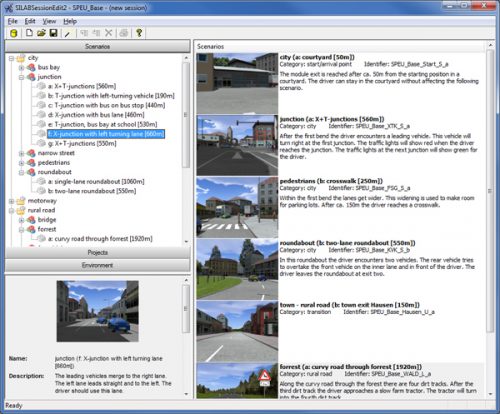Select 'e: T-junction, bus bay at school'
Image resolution: width=500 pixels, height=414 pixels.
click(x=102, y=124)
